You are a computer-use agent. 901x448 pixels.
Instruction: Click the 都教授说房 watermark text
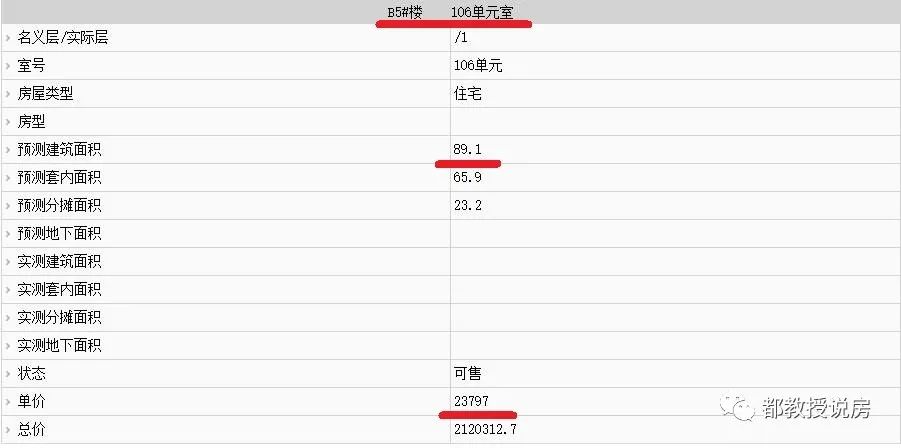point(816,408)
